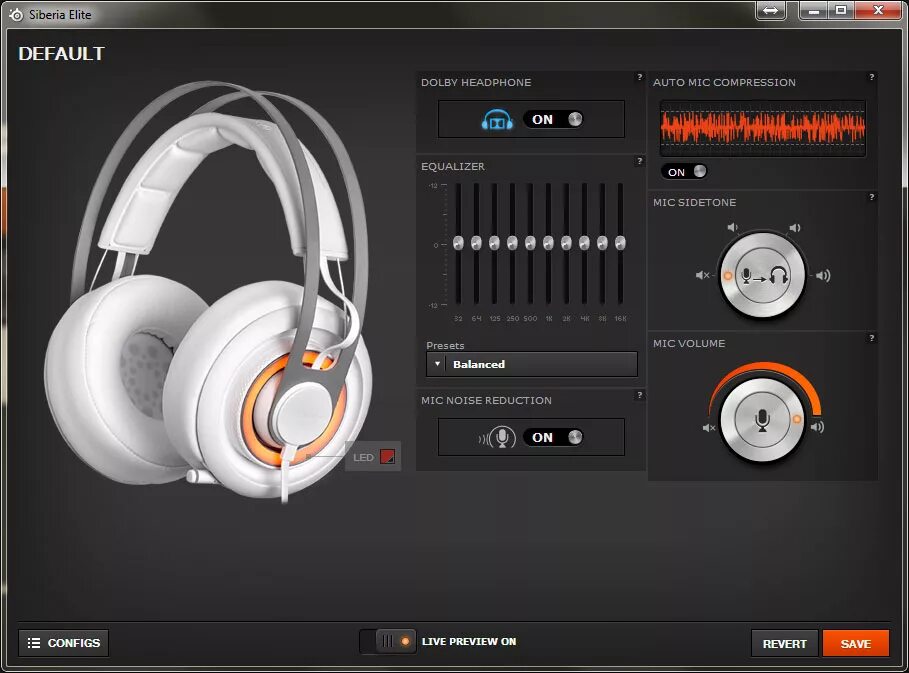The width and height of the screenshot is (909, 673).
Task: Click the 125 Hz equalizer slider handle
Action: pyautogui.click(x=494, y=243)
